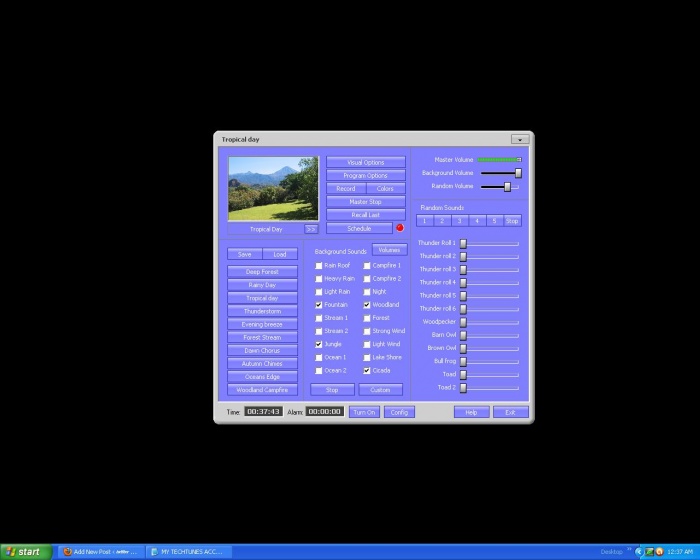Adjust the Master Volume bar
The width and height of the screenshot is (700, 560).
[500, 159]
